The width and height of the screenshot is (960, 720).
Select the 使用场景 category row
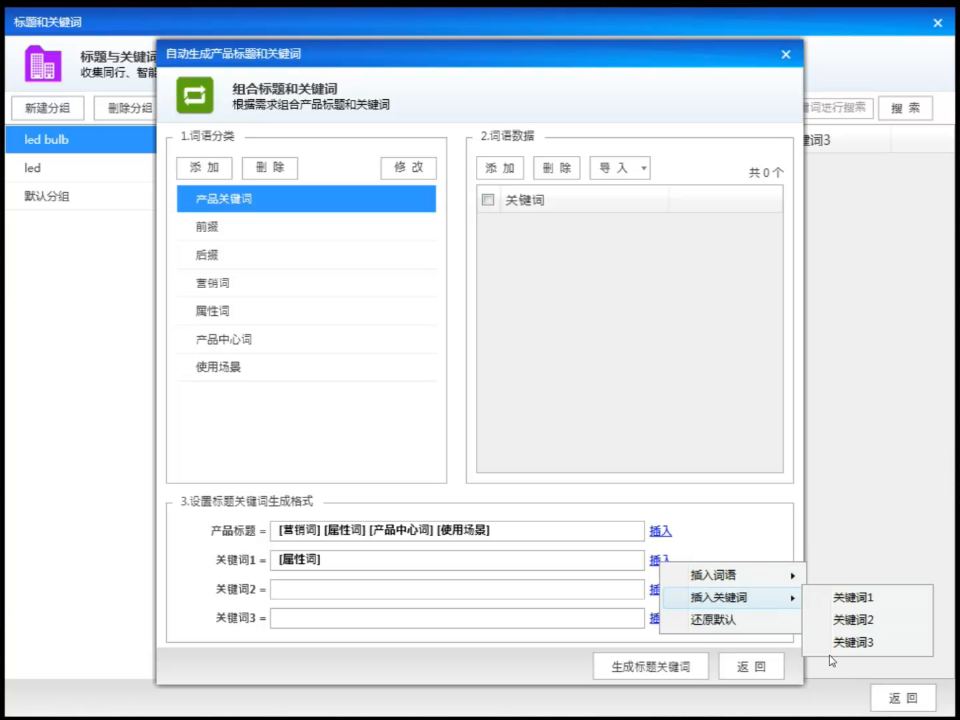pyautogui.click(x=306, y=367)
